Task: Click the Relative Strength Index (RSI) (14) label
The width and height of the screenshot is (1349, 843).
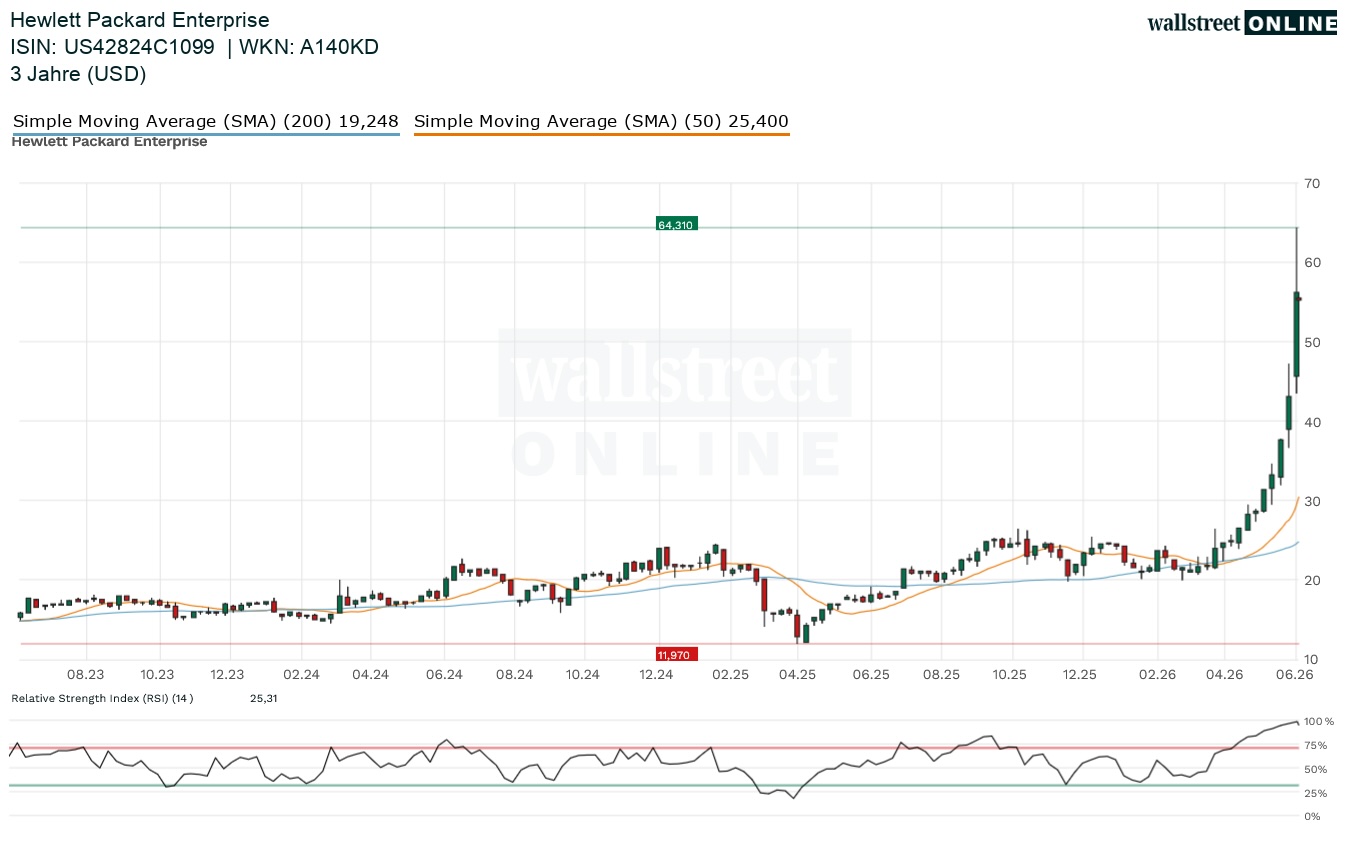Action: click(x=102, y=698)
